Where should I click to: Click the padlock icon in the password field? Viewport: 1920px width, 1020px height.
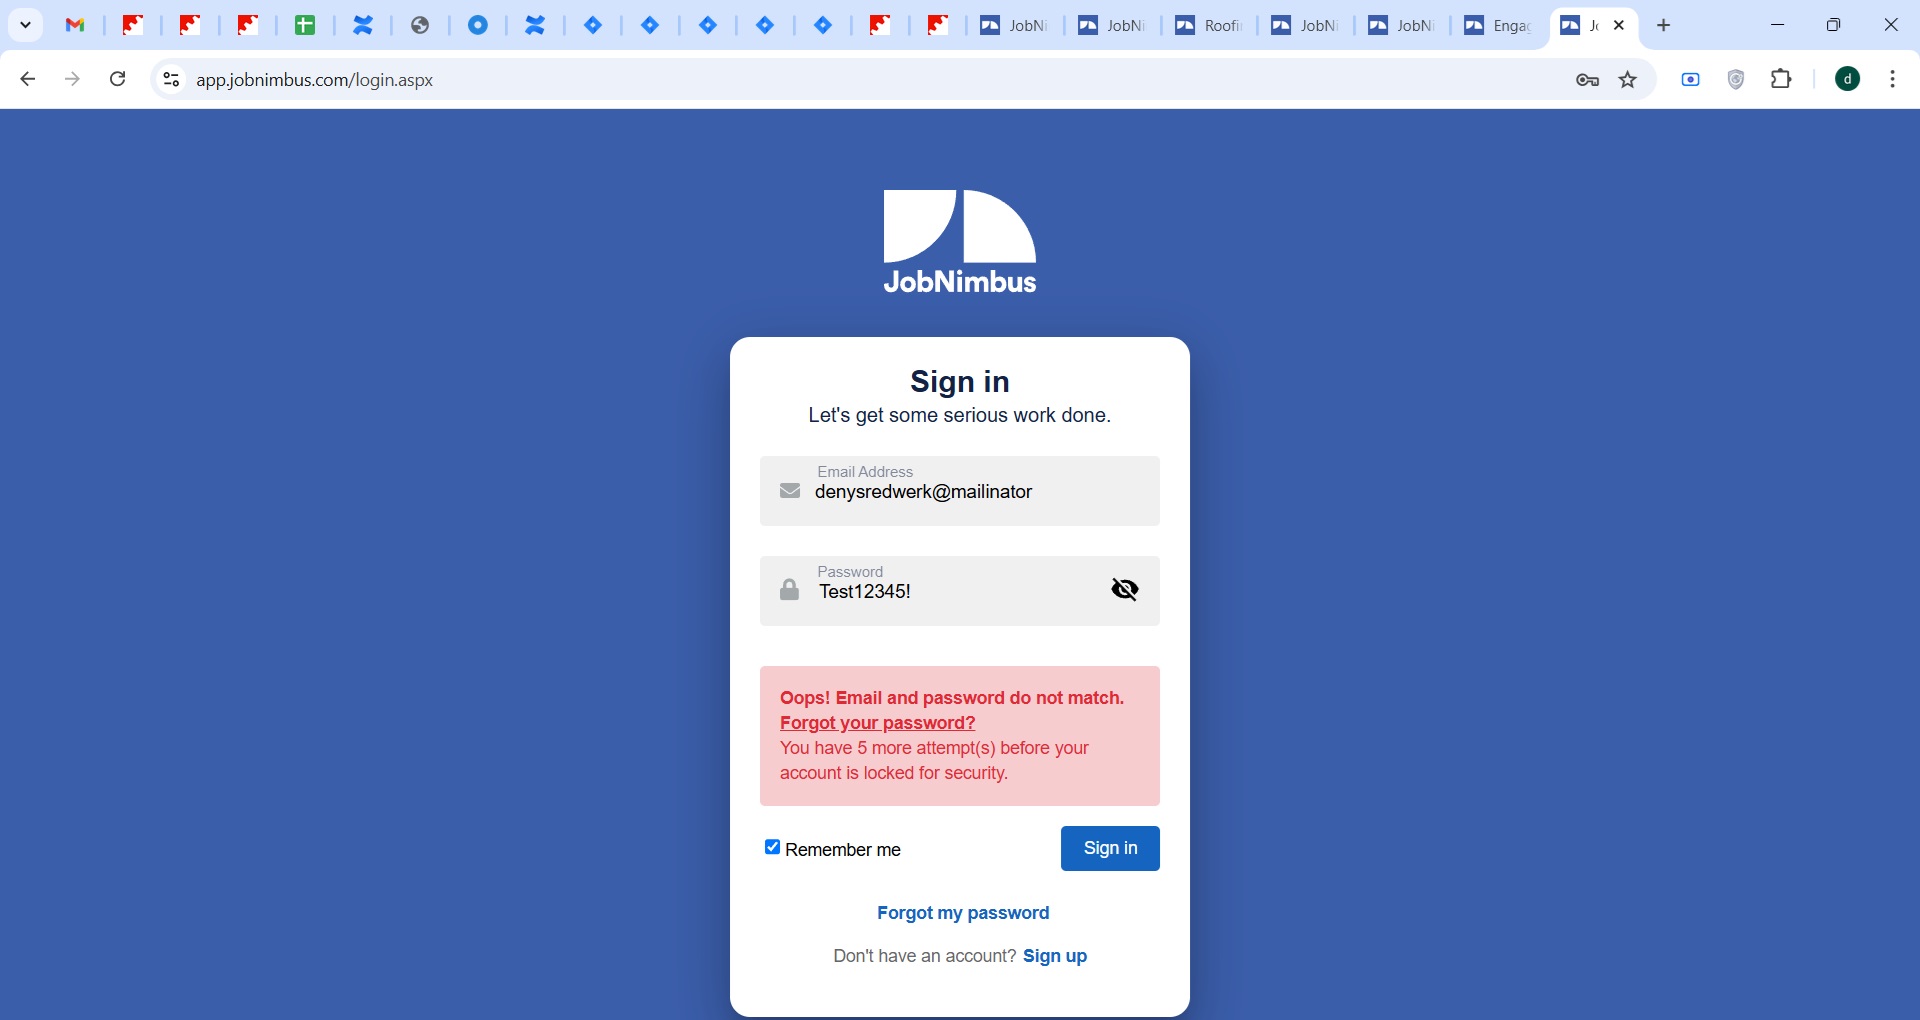[x=790, y=589]
